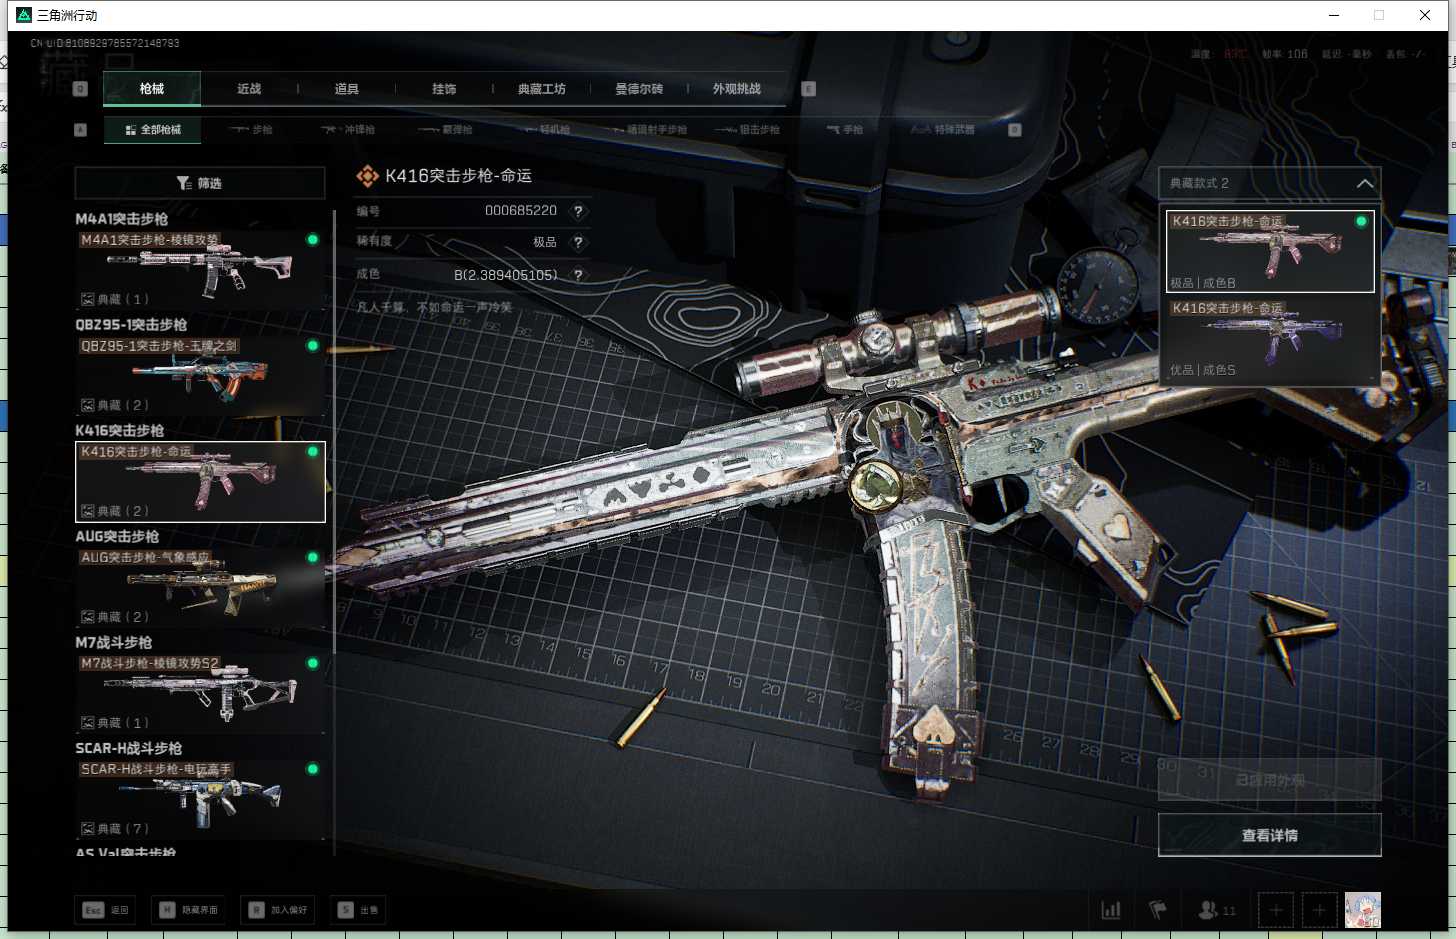
Task: Select the M4A1 棱镜攻势 skin entry
Action: (x=200, y=269)
